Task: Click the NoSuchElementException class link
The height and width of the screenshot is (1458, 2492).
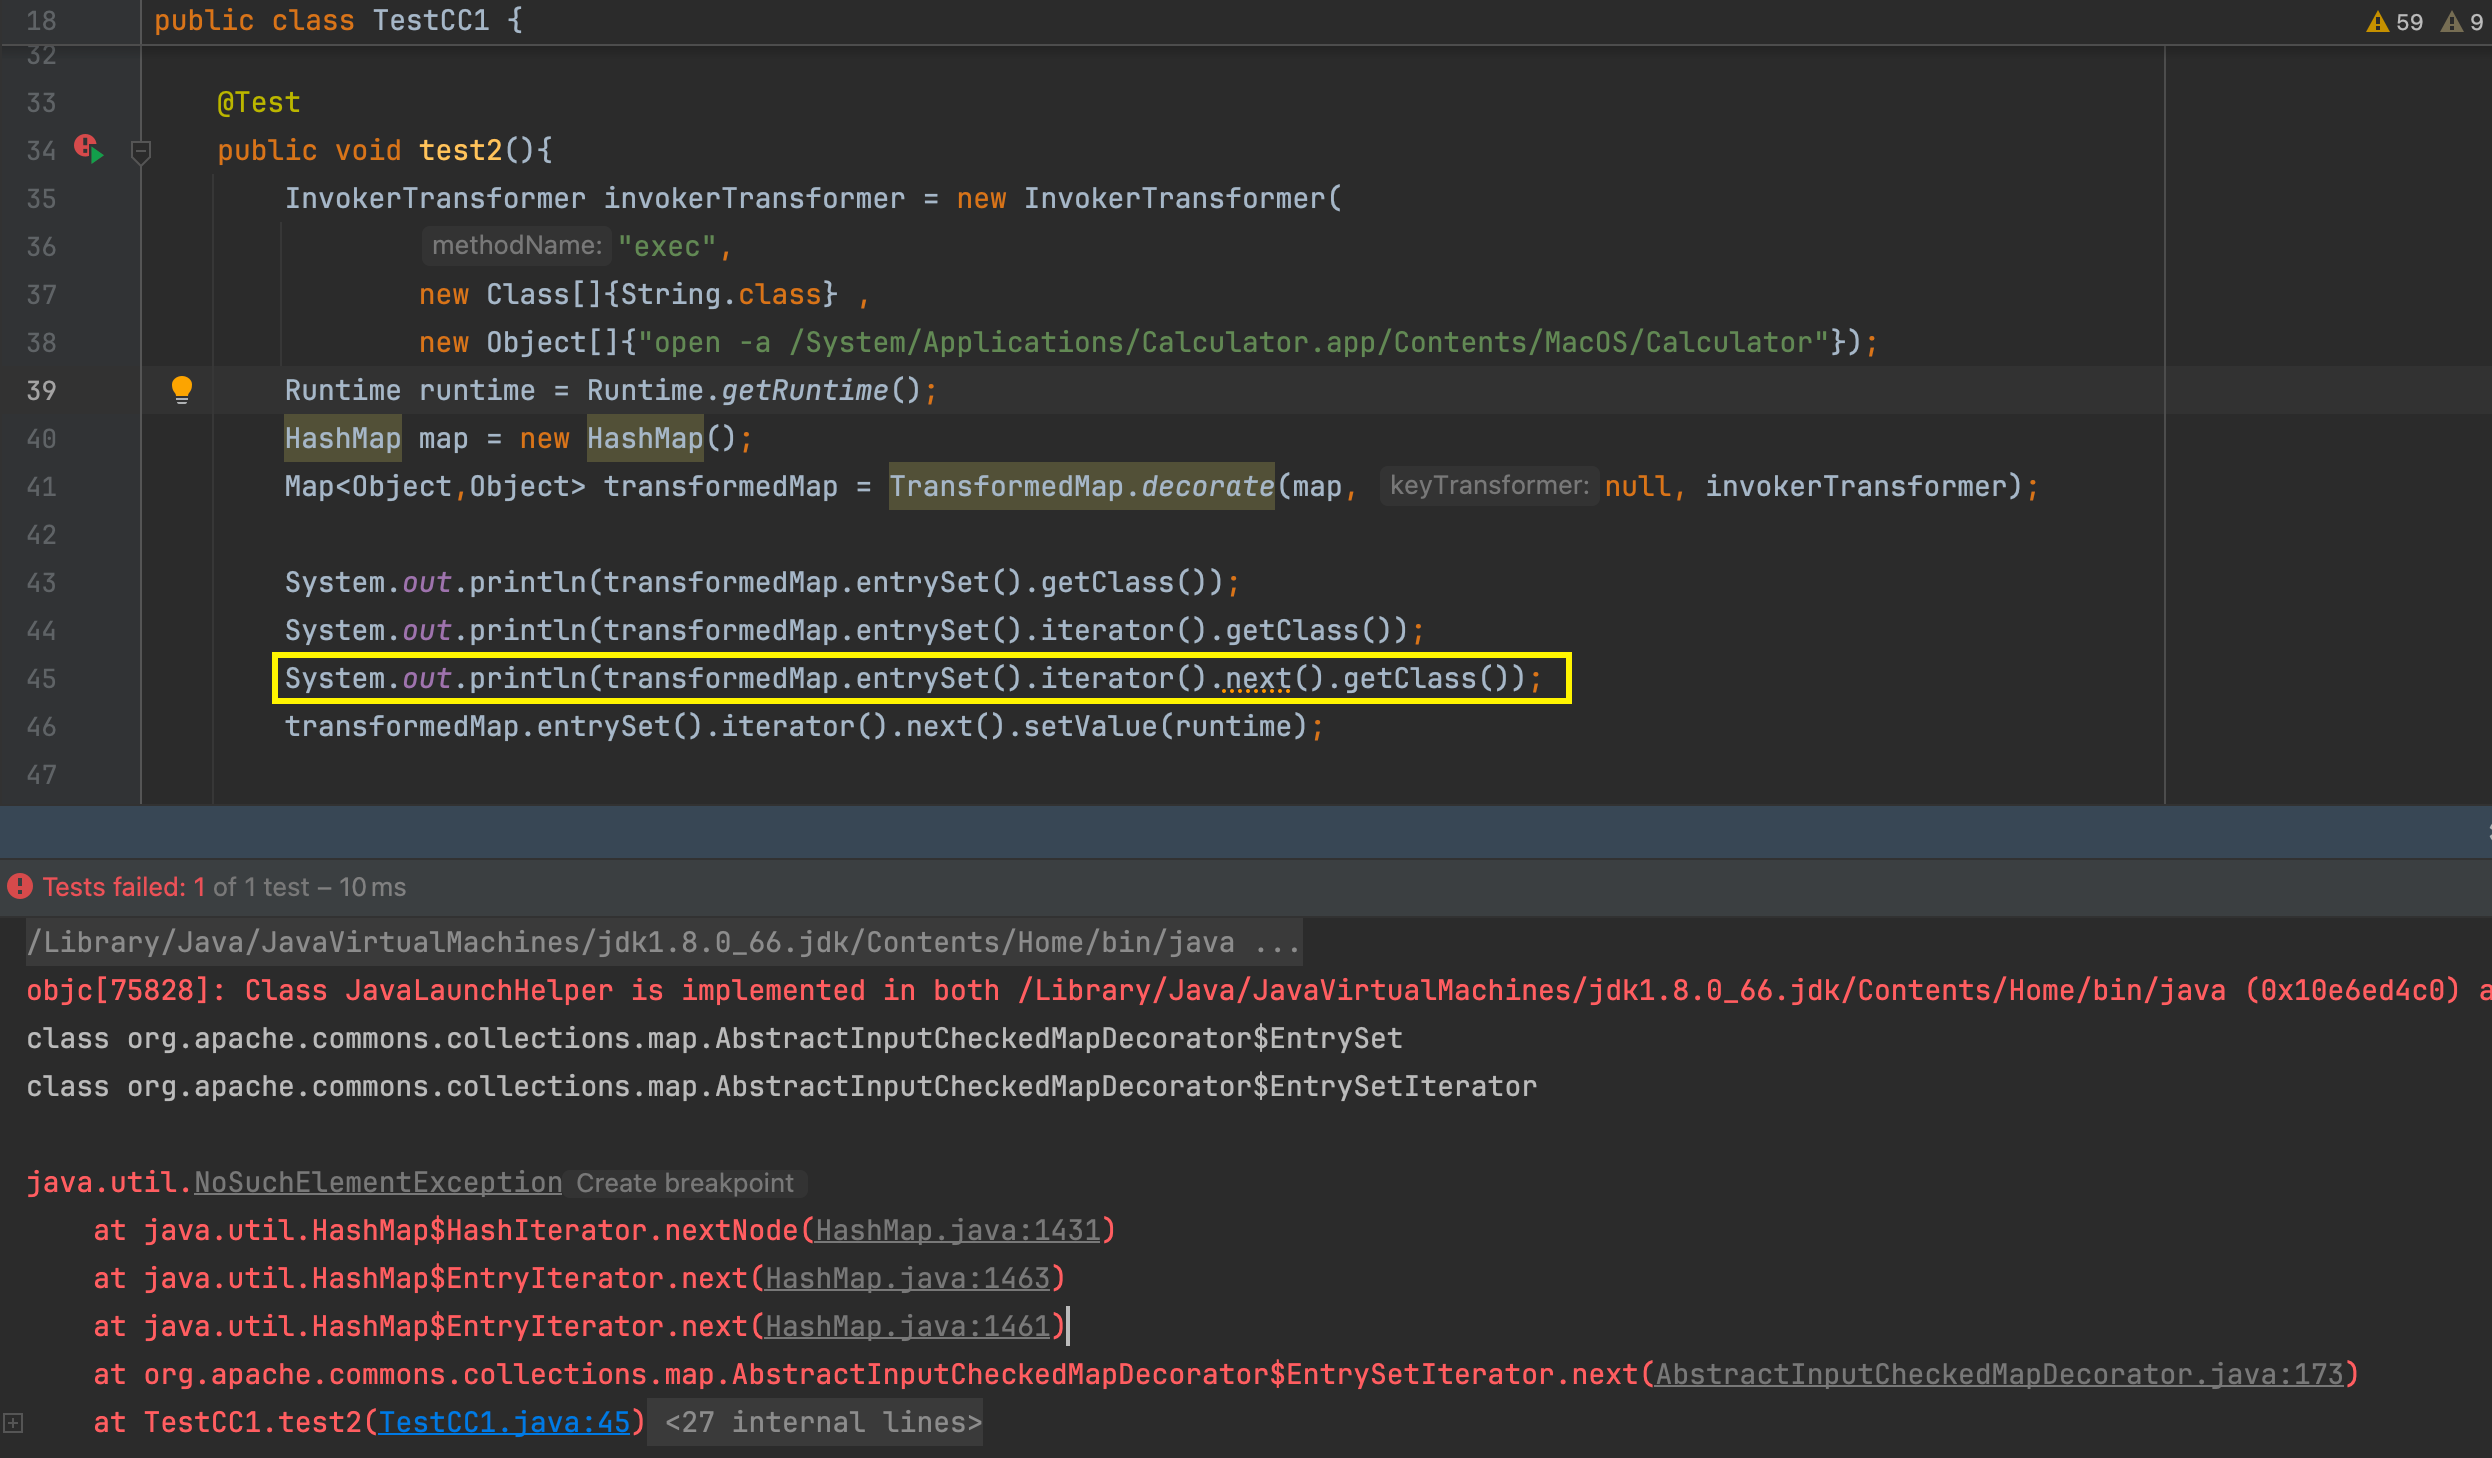Action: (x=378, y=1182)
